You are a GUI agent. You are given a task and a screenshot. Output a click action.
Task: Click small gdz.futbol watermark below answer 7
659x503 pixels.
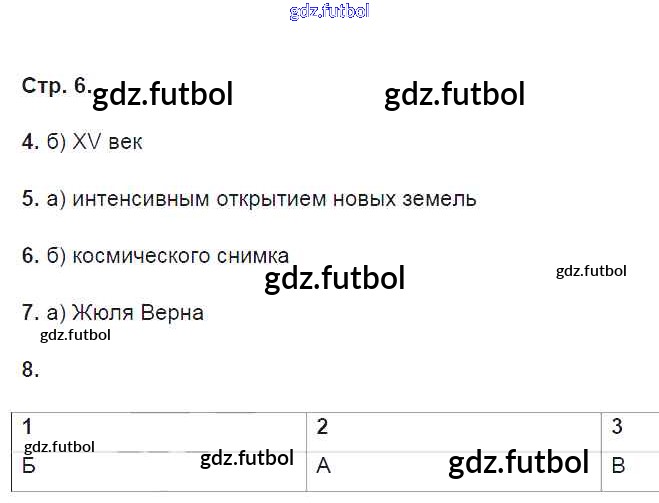75,335
